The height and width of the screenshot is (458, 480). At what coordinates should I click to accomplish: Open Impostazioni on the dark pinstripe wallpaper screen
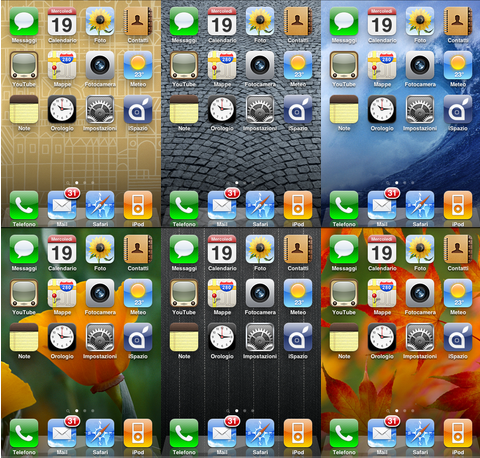pos(260,337)
